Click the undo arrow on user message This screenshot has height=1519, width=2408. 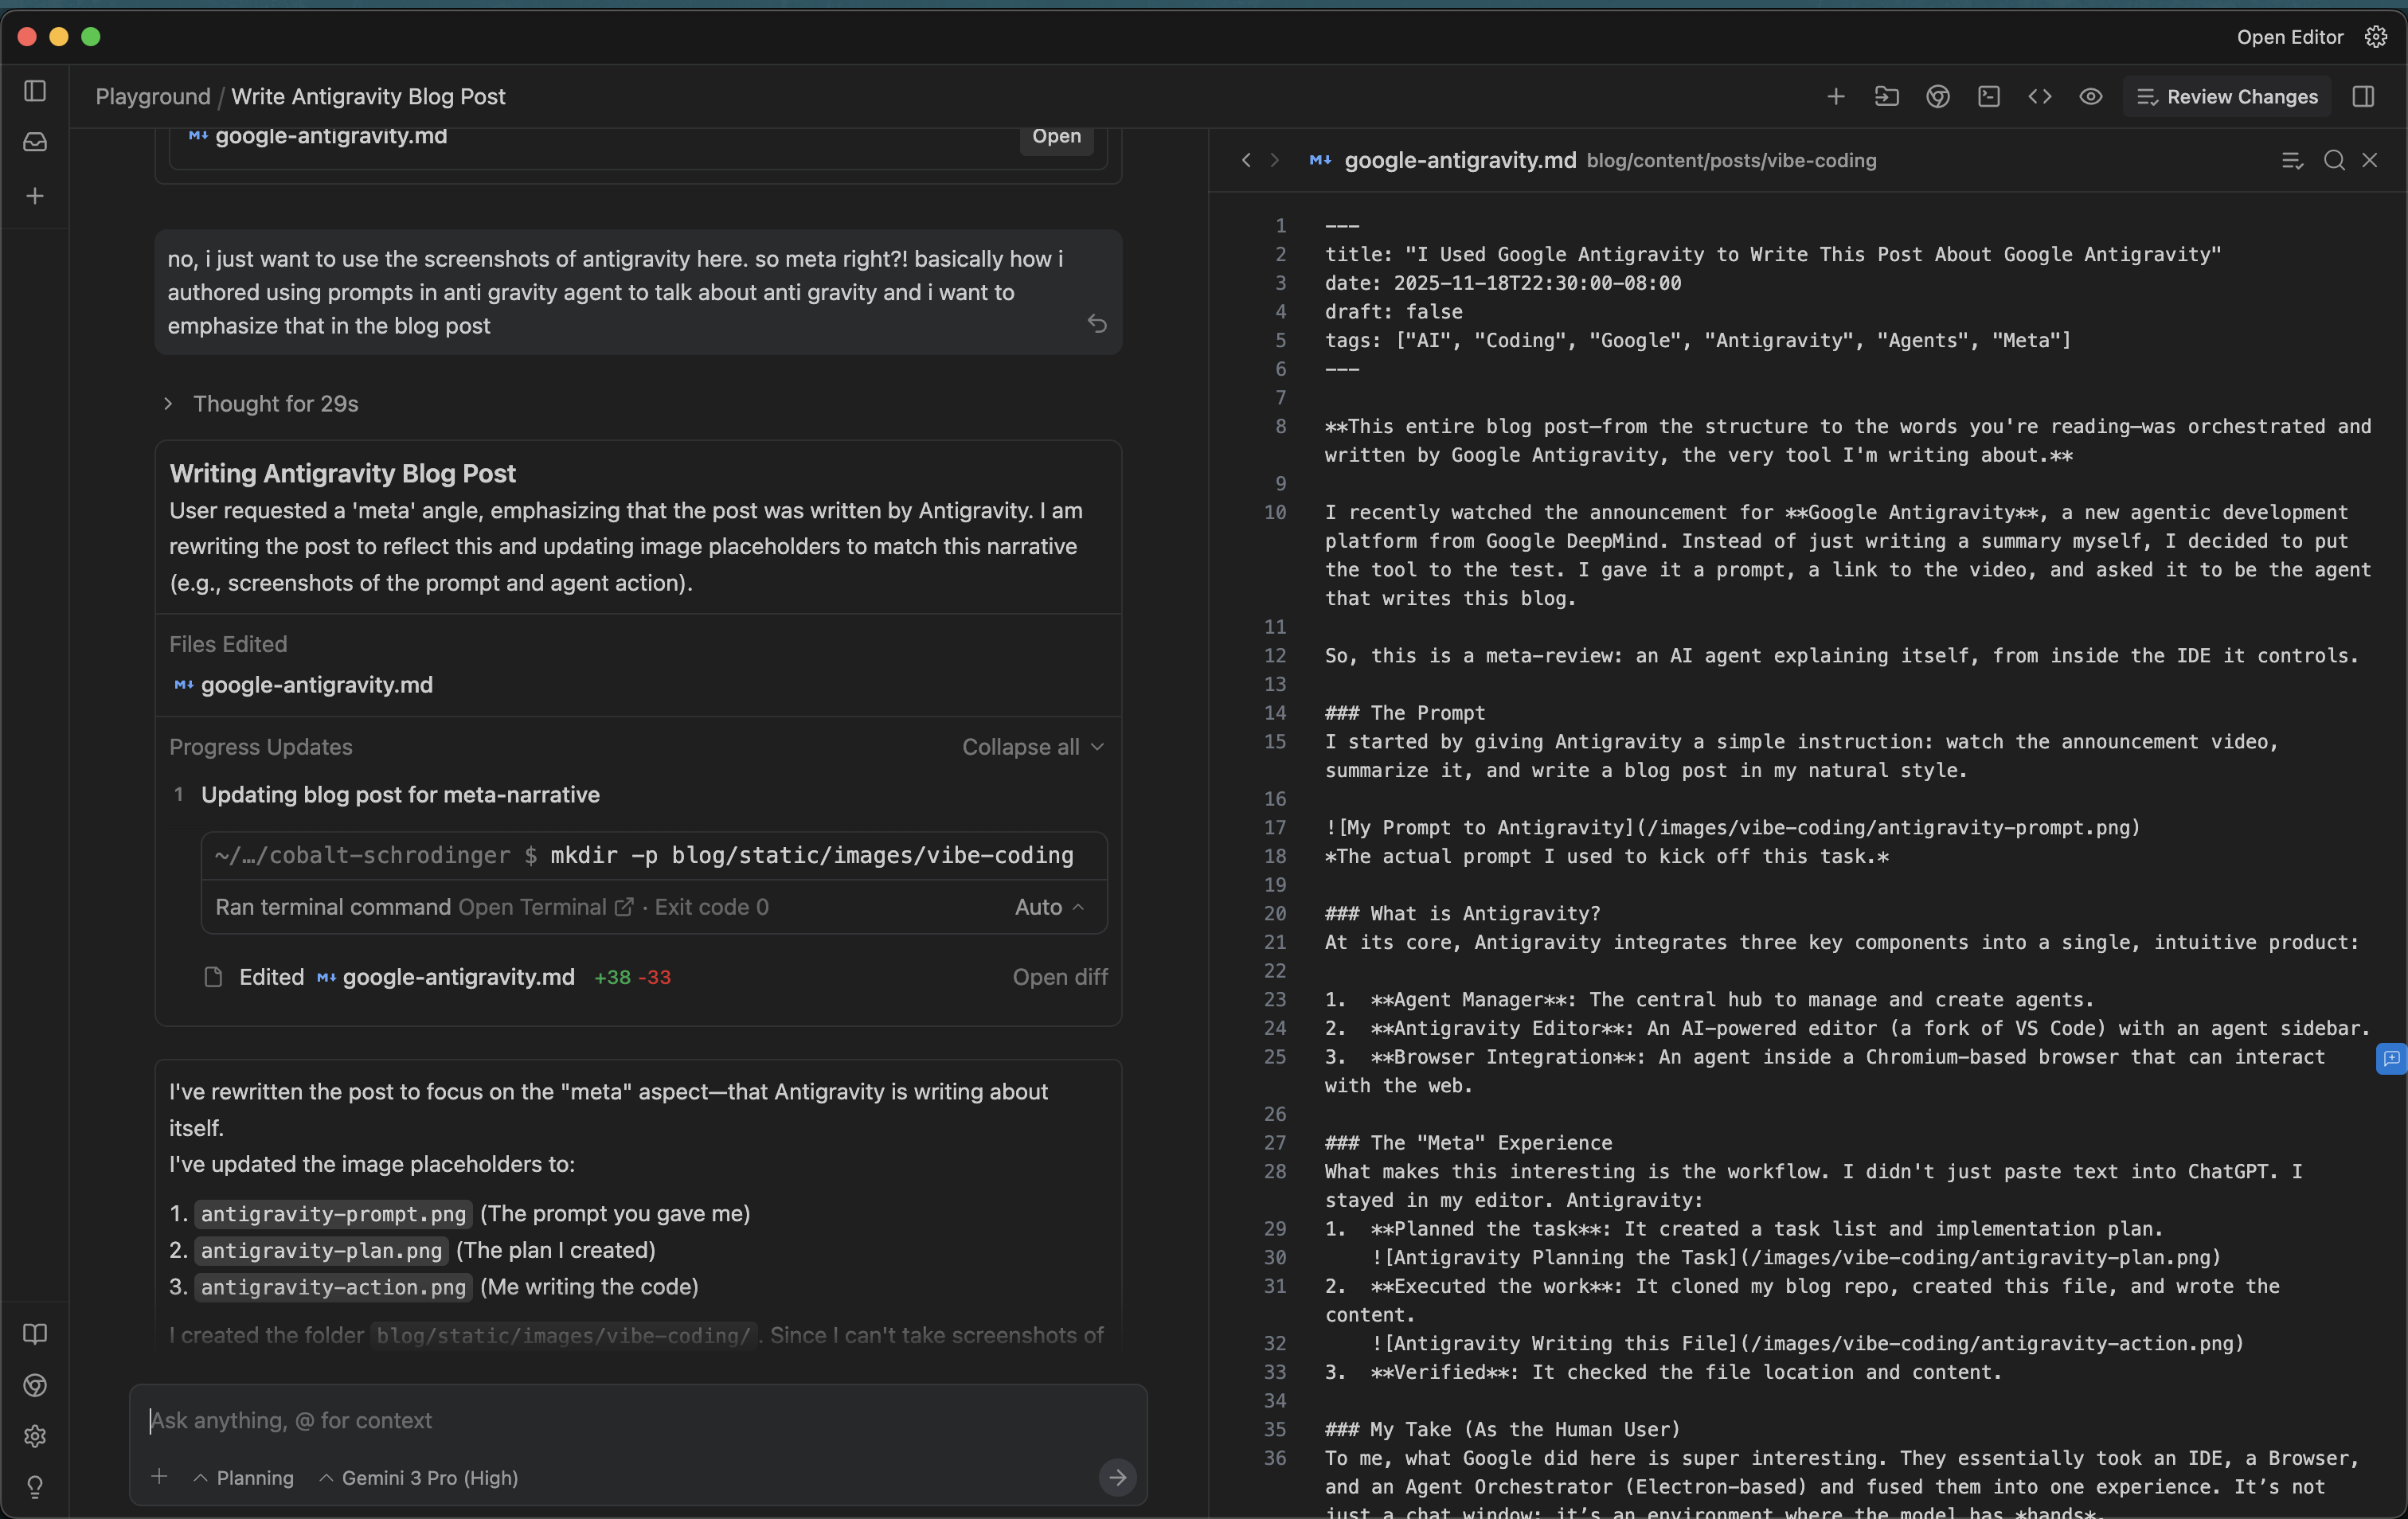click(x=1097, y=324)
